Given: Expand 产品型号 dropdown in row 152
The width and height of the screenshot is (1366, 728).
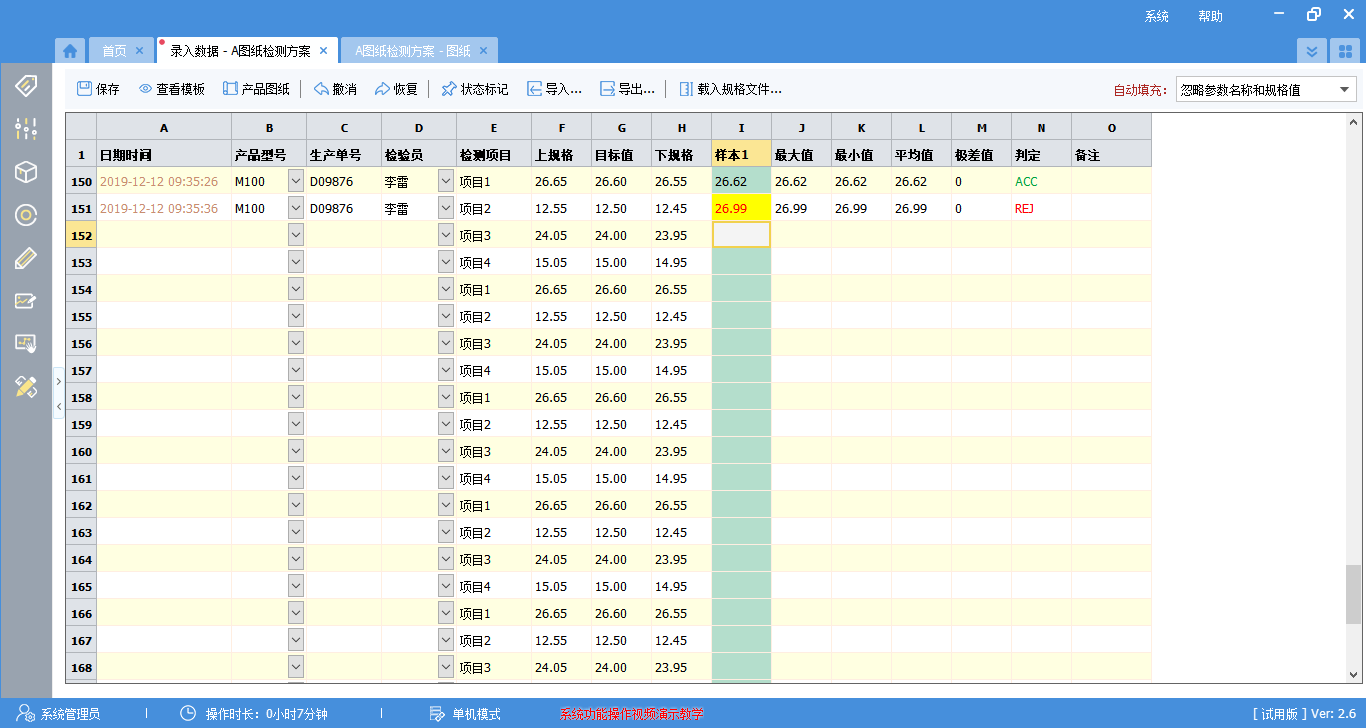Looking at the screenshot, I should (x=295, y=235).
